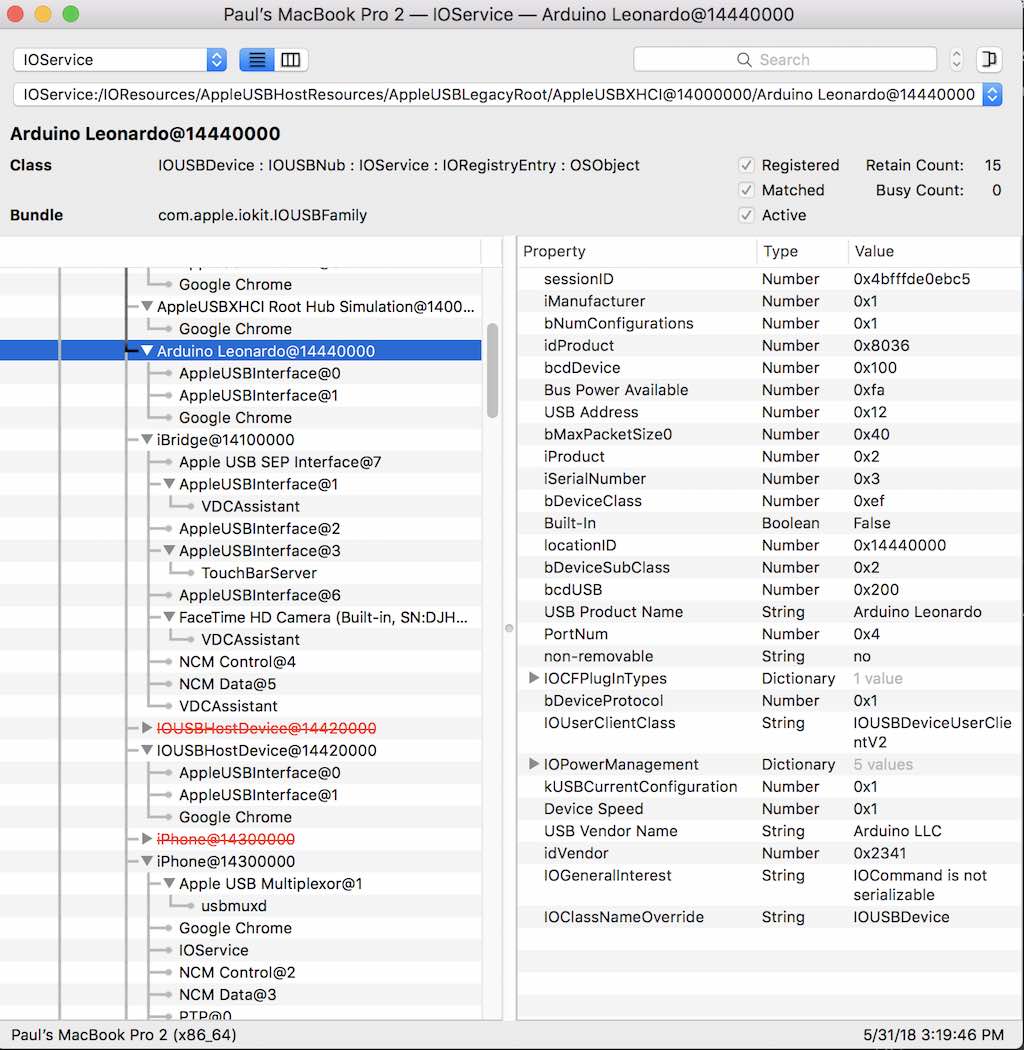This screenshot has width=1024, height=1050.
Task: Toggle the inspector sidebar panel icon
Action: pos(989,60)
